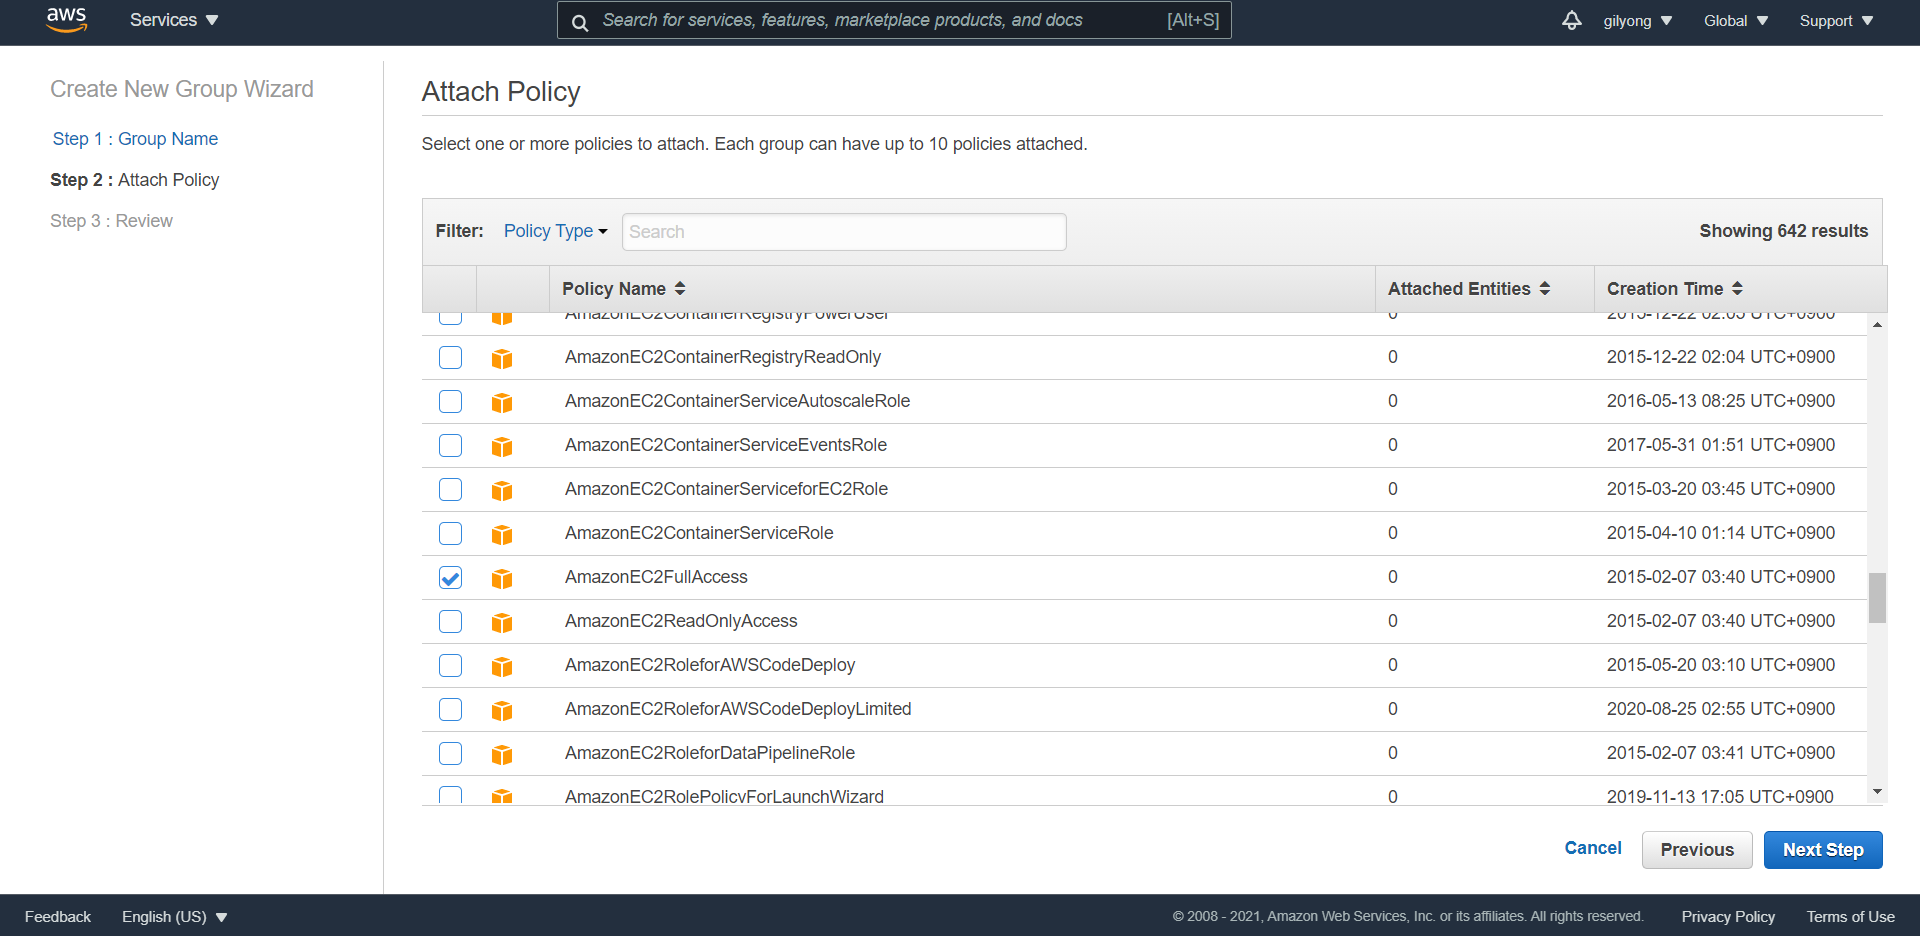Click the search magnifier icon in the top bar
The width and height of the screenshot is (1920, 936).
click(580, 21)
